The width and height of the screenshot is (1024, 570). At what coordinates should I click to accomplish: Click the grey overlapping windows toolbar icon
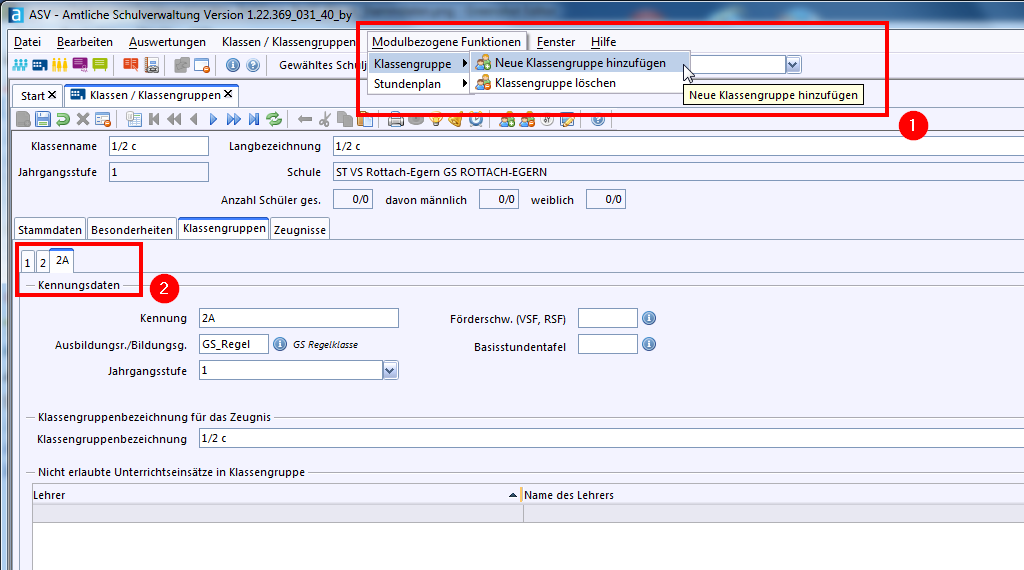coord(182,65)
